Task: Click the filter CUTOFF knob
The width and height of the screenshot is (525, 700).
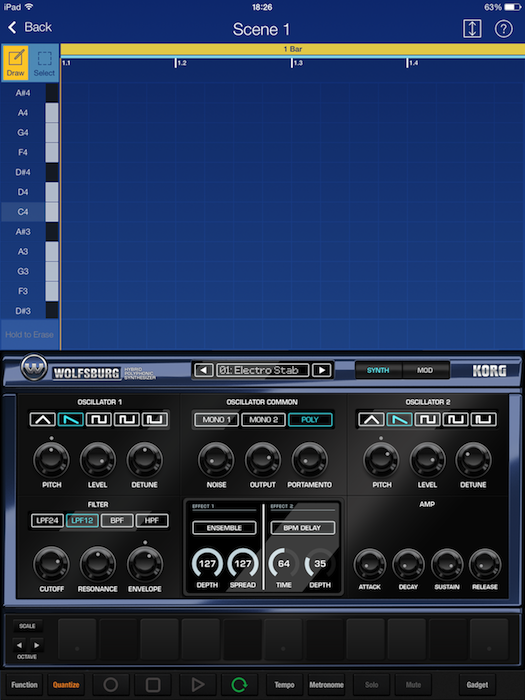Action: tap(51, 564)
